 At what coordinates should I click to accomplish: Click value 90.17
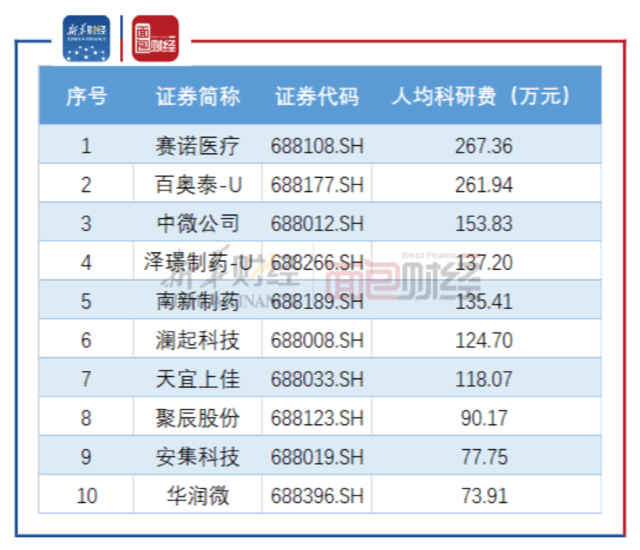tap(484, 418)
